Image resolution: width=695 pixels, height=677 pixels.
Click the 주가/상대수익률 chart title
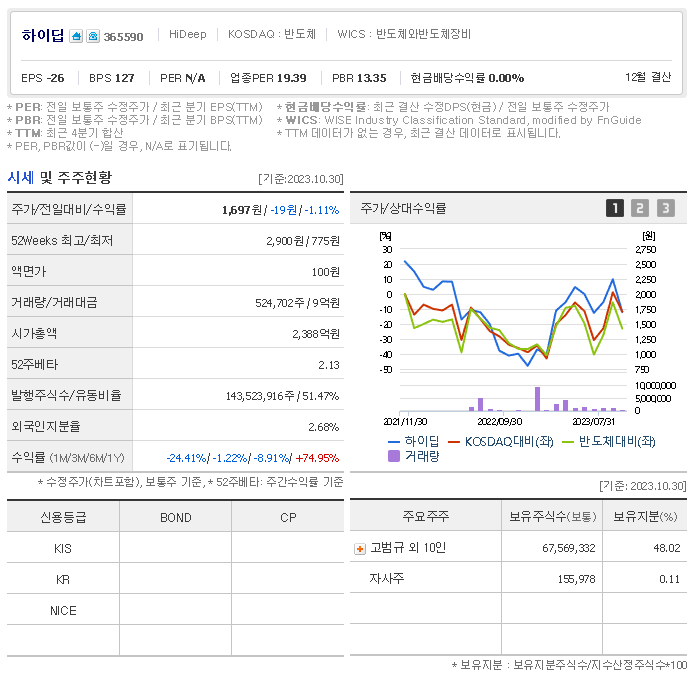click(x=403, y=208)
